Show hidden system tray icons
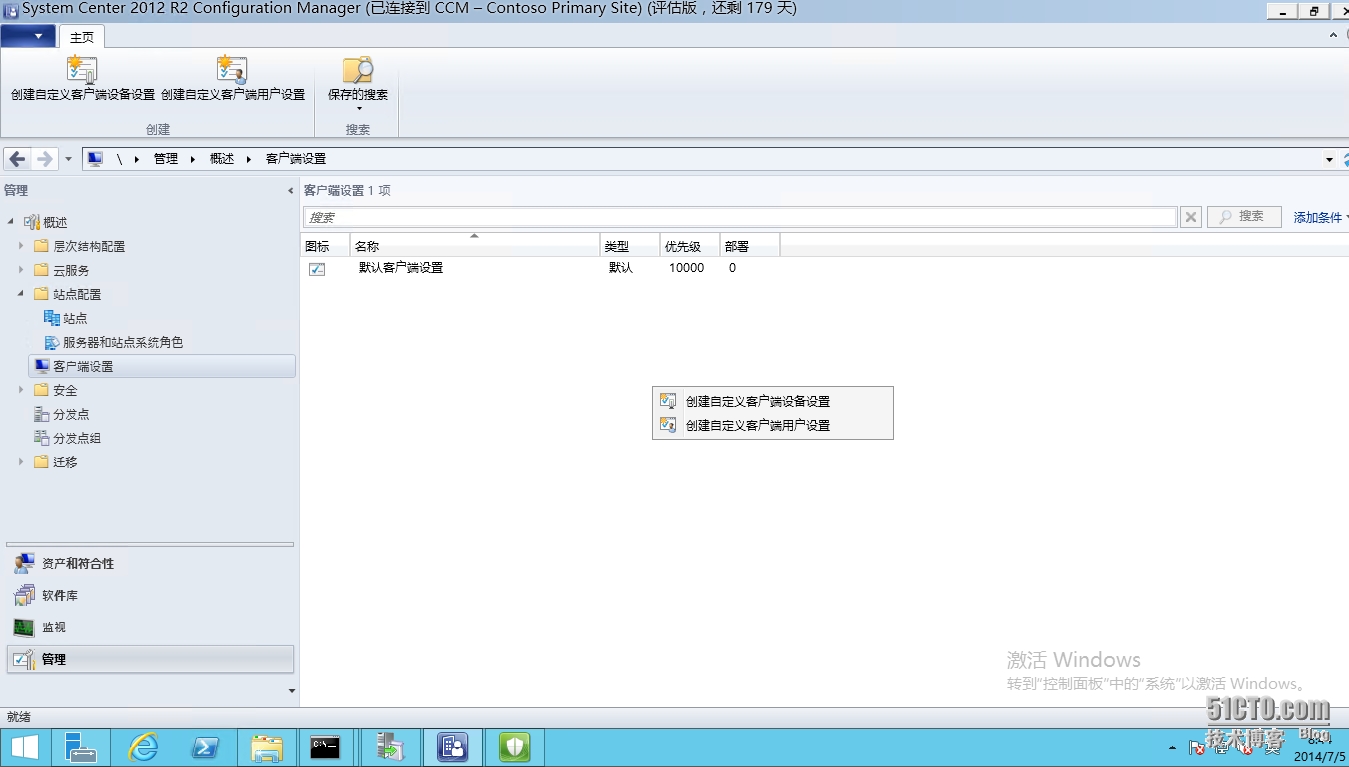 coord(1172,748)
